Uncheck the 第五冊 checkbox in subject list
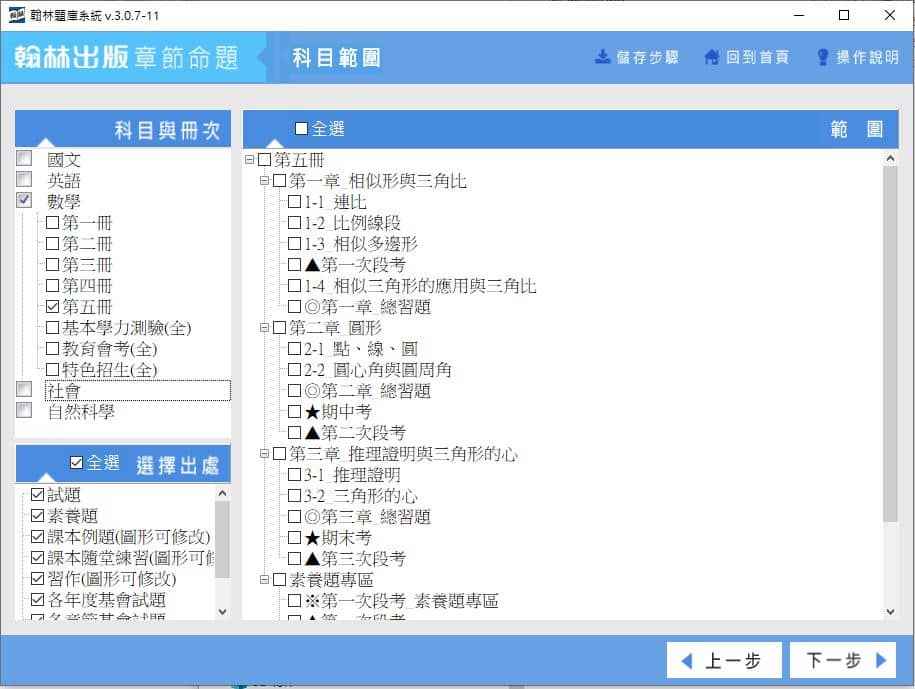The height and width of the screenshot is (689, 915). (53, 306)
